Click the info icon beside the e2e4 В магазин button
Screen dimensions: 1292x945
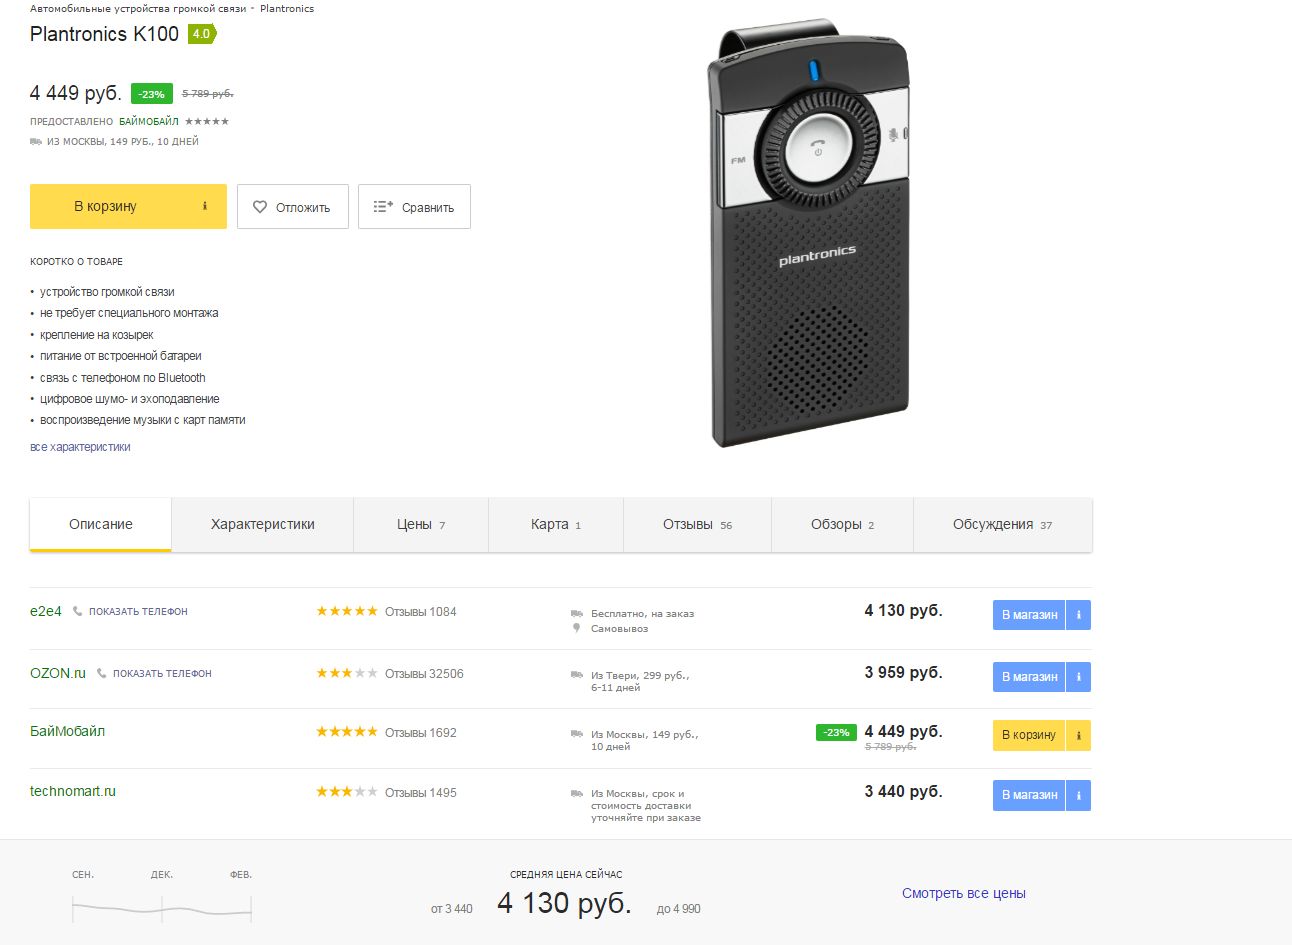[1078, 615]
